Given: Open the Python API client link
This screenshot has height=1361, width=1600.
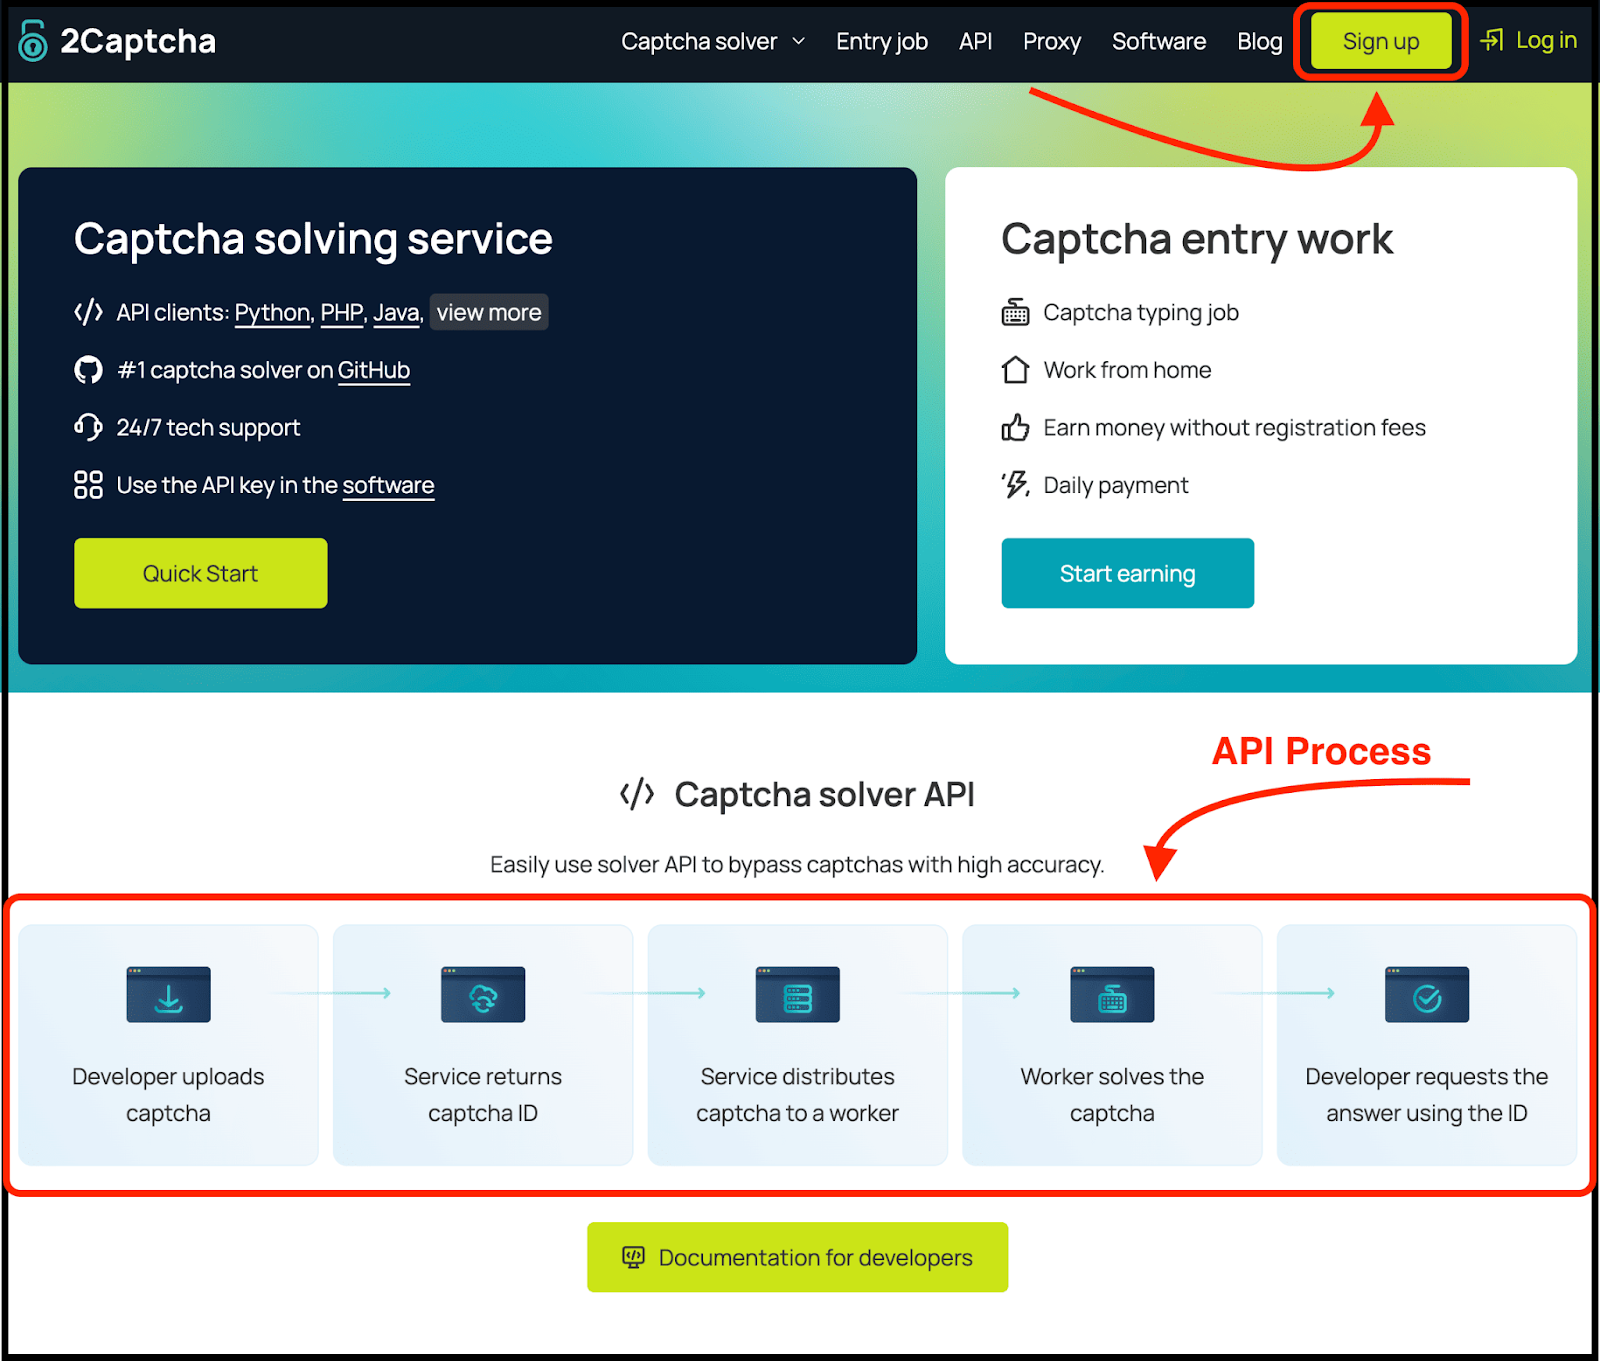Looking at the screenshot, I should point(271,311).
